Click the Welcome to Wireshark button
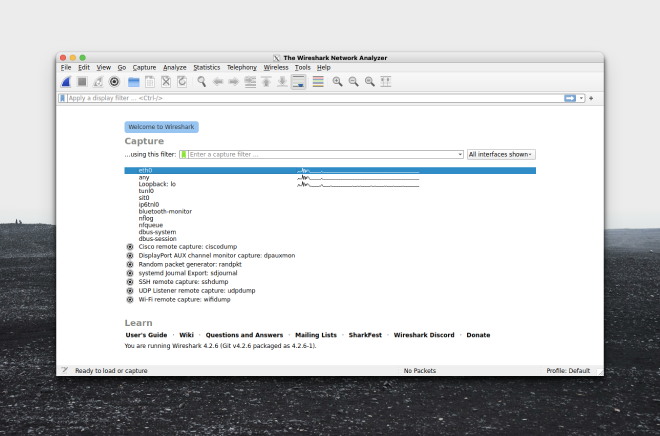 161,127
